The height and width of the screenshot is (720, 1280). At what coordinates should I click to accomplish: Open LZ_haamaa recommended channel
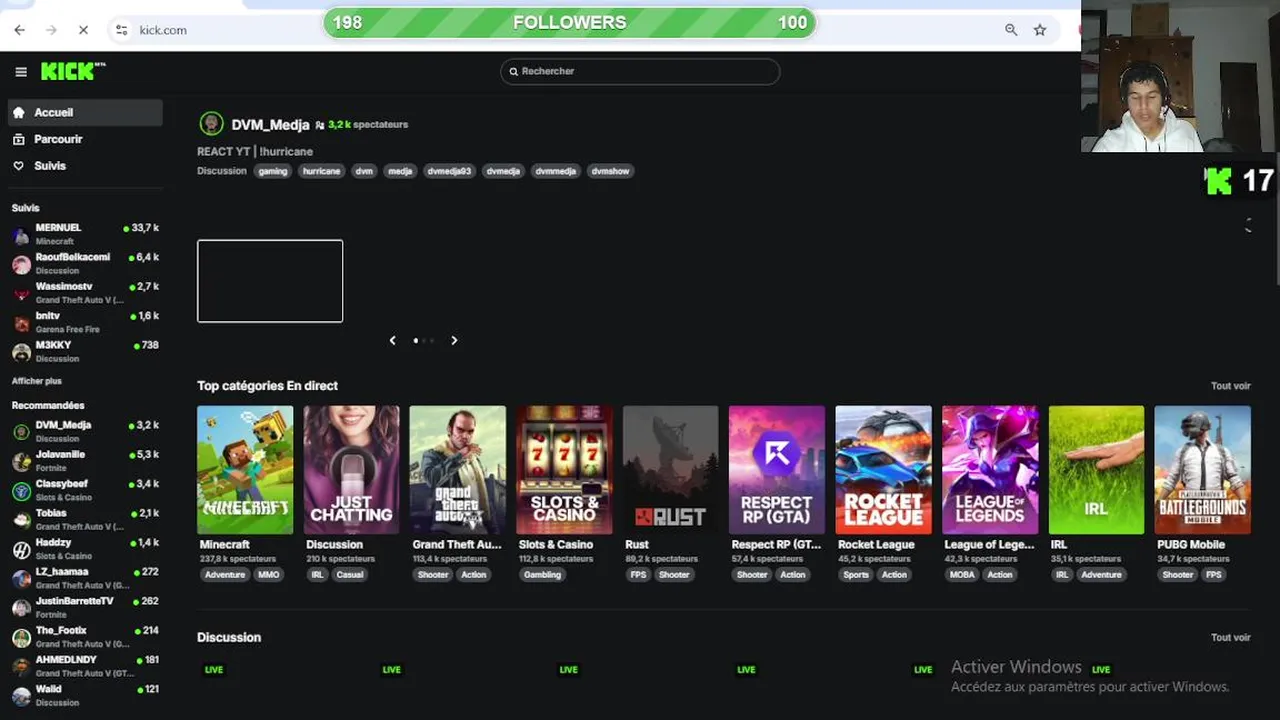coord(85,578)
